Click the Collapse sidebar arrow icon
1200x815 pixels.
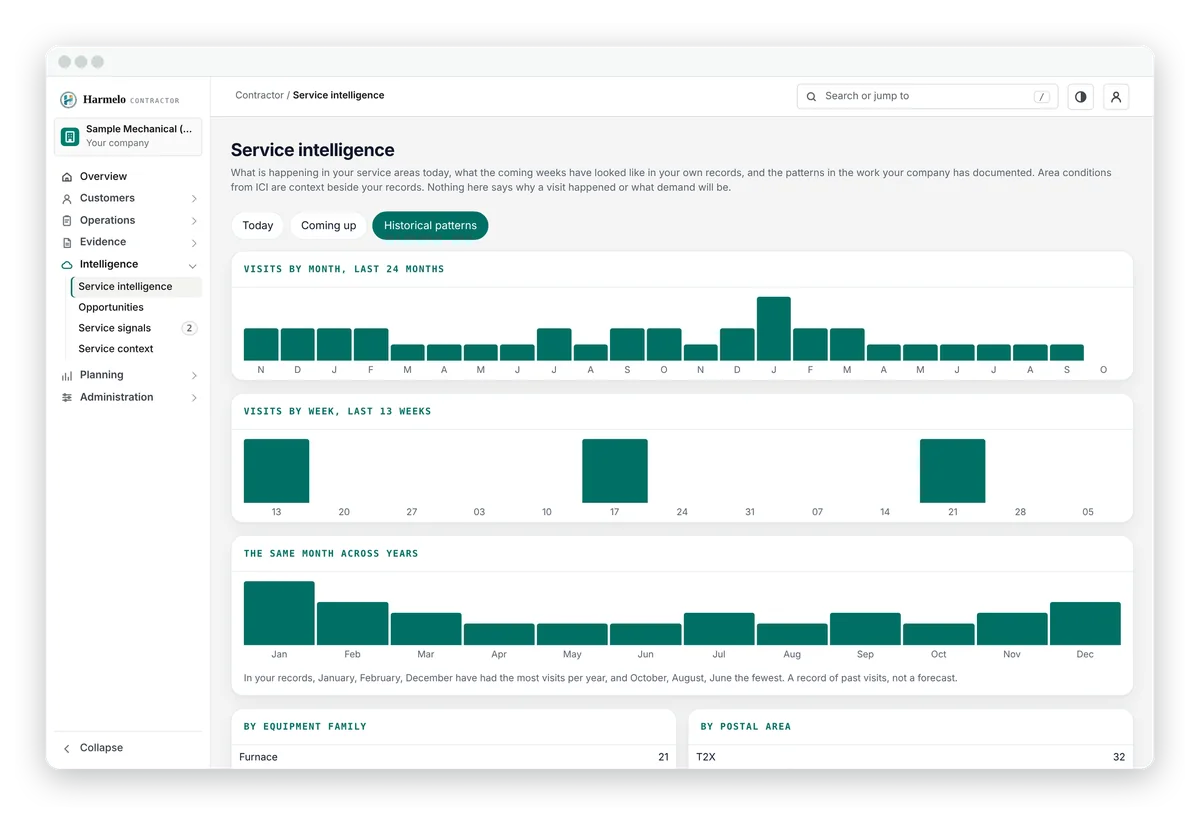click(67, 748)
